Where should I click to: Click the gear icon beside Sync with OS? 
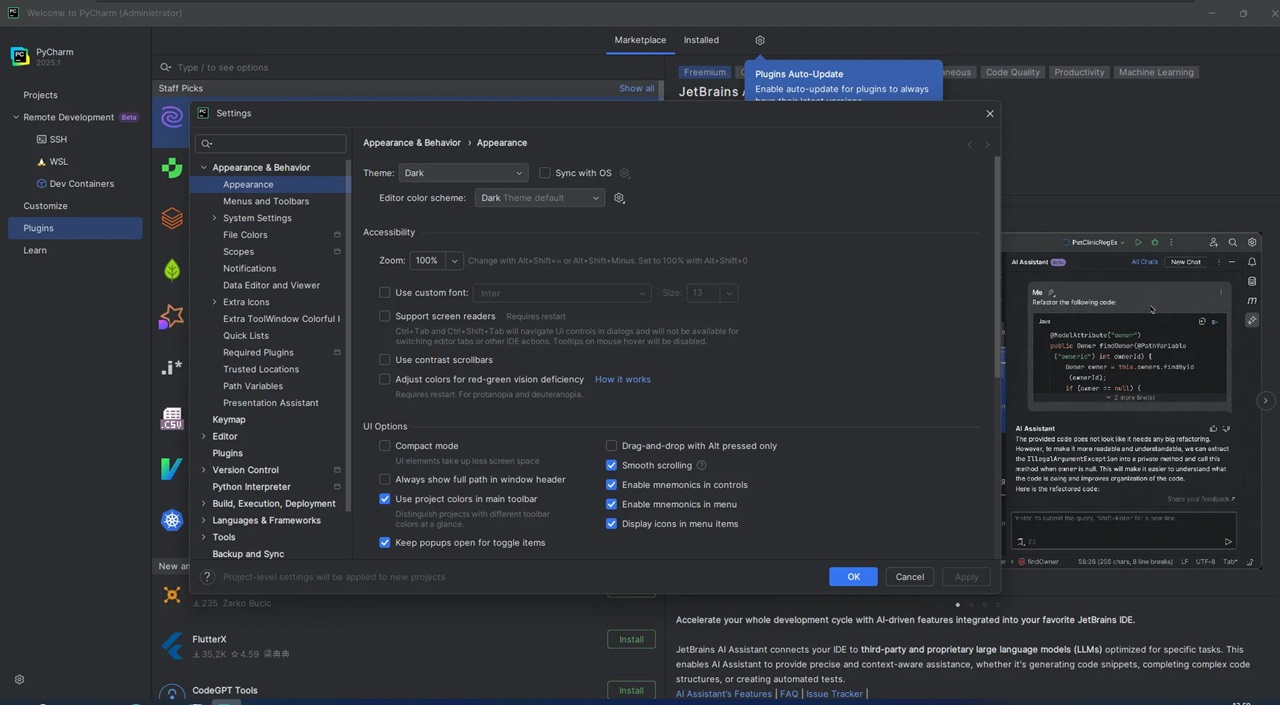tap(625, 173)
